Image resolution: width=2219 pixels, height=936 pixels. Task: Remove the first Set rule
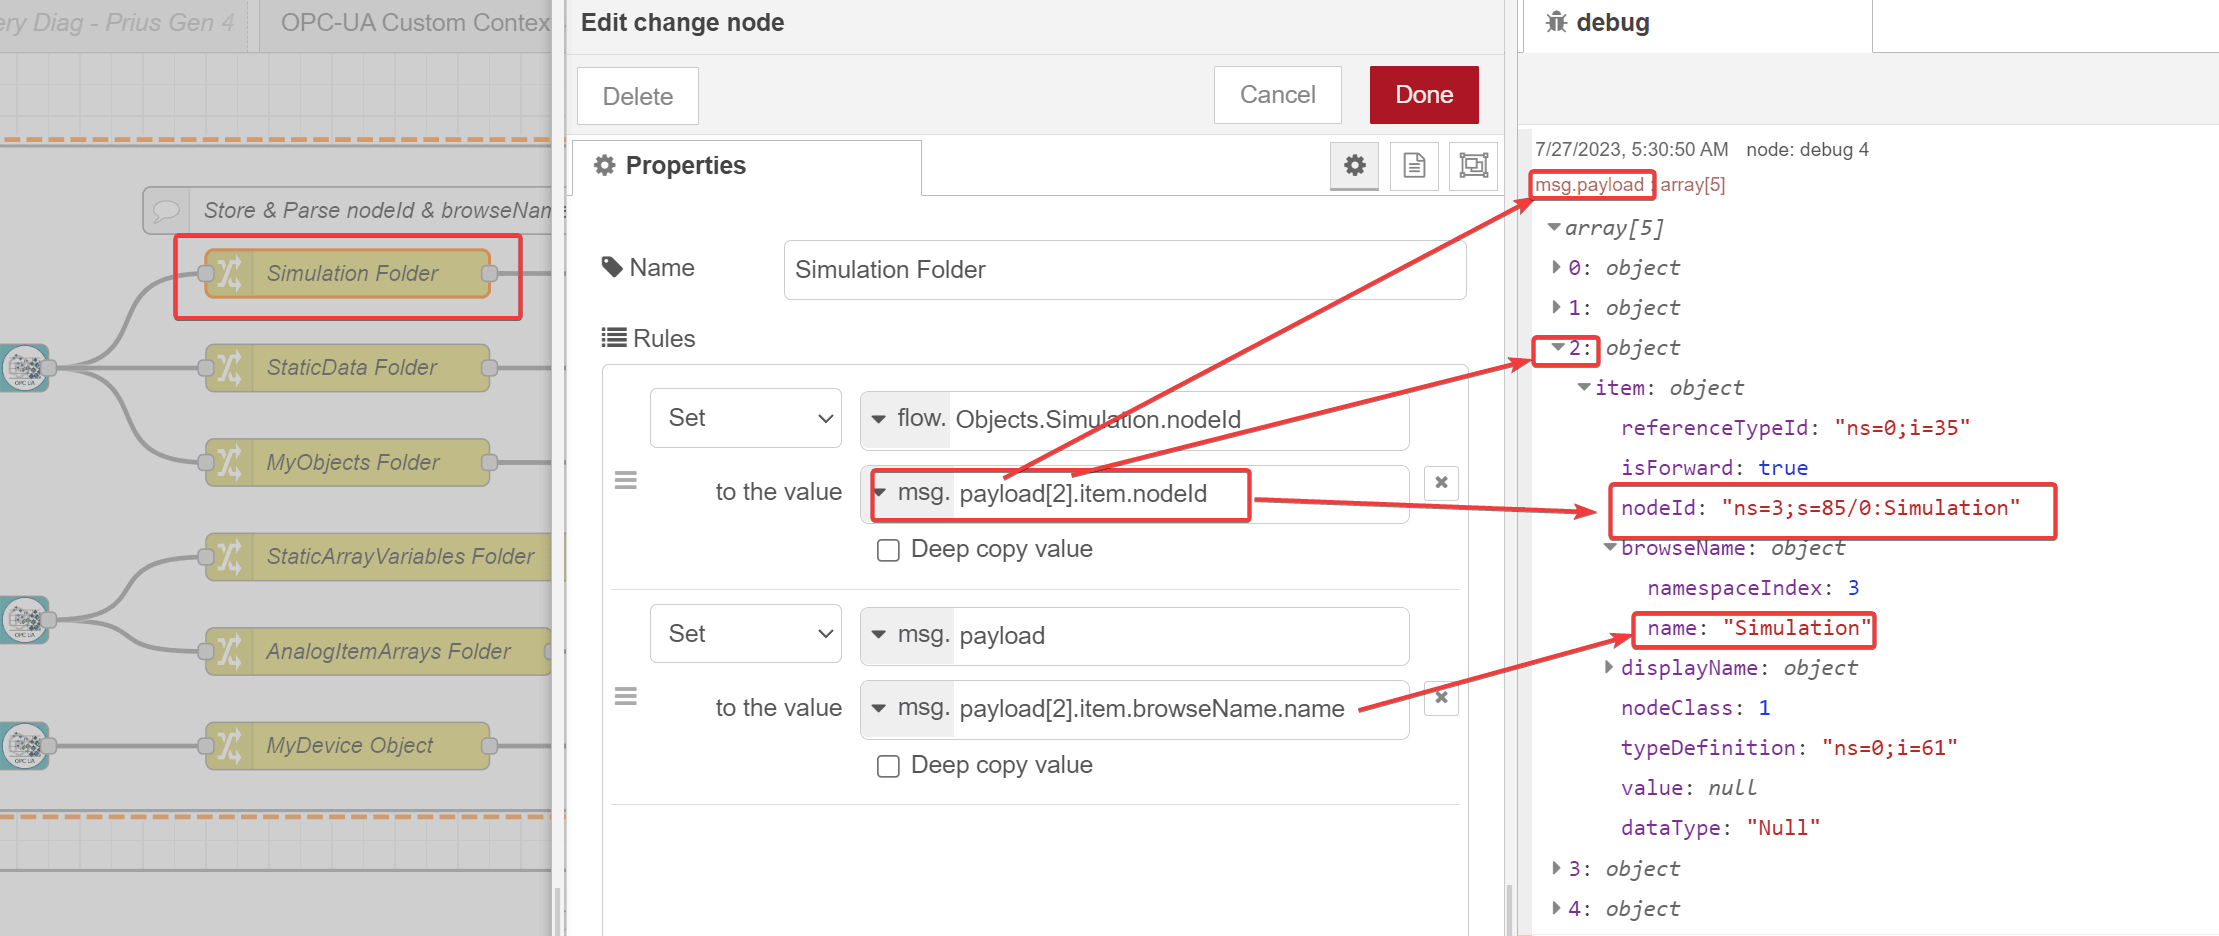[1441, 483]
